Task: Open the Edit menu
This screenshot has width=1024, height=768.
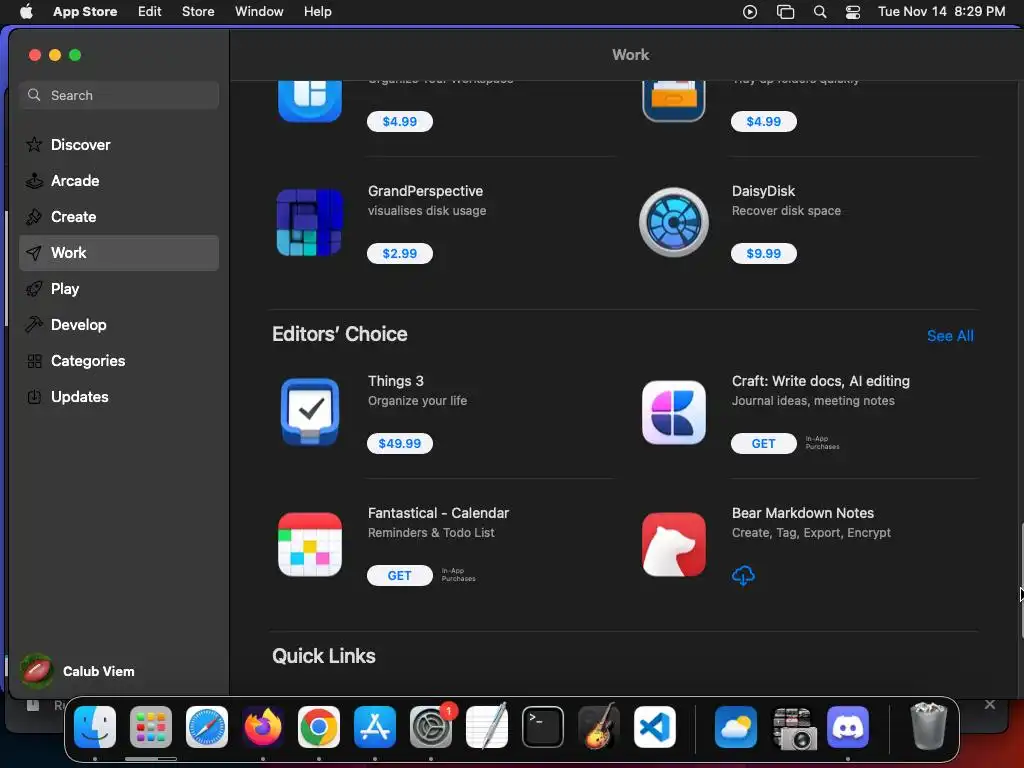Action: (x=150, y=12)
